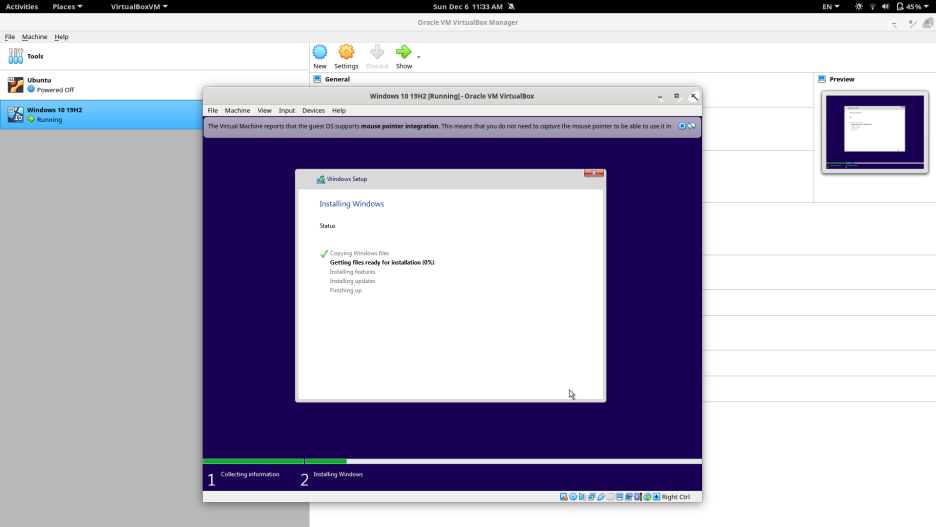Click shared folders status icon

tap(610, 497)
